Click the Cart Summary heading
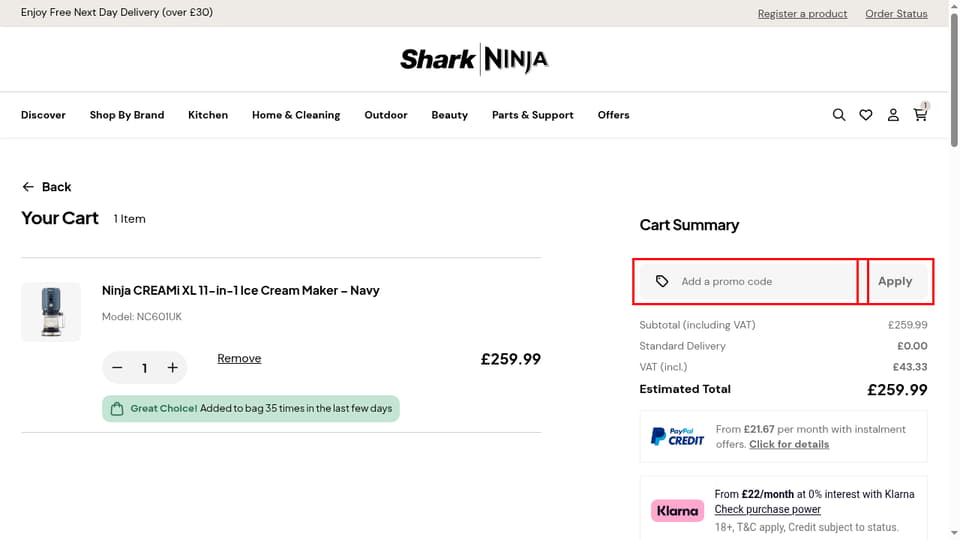This screenshot has height=540, width=960. click(689, 225)
